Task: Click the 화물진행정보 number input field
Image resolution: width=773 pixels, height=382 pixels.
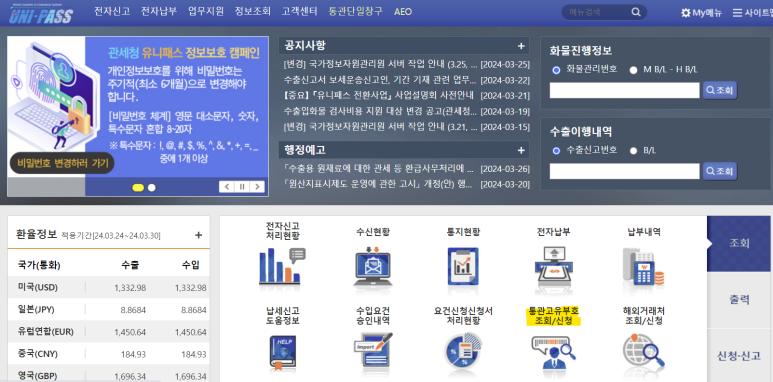Action: (625, 90)
